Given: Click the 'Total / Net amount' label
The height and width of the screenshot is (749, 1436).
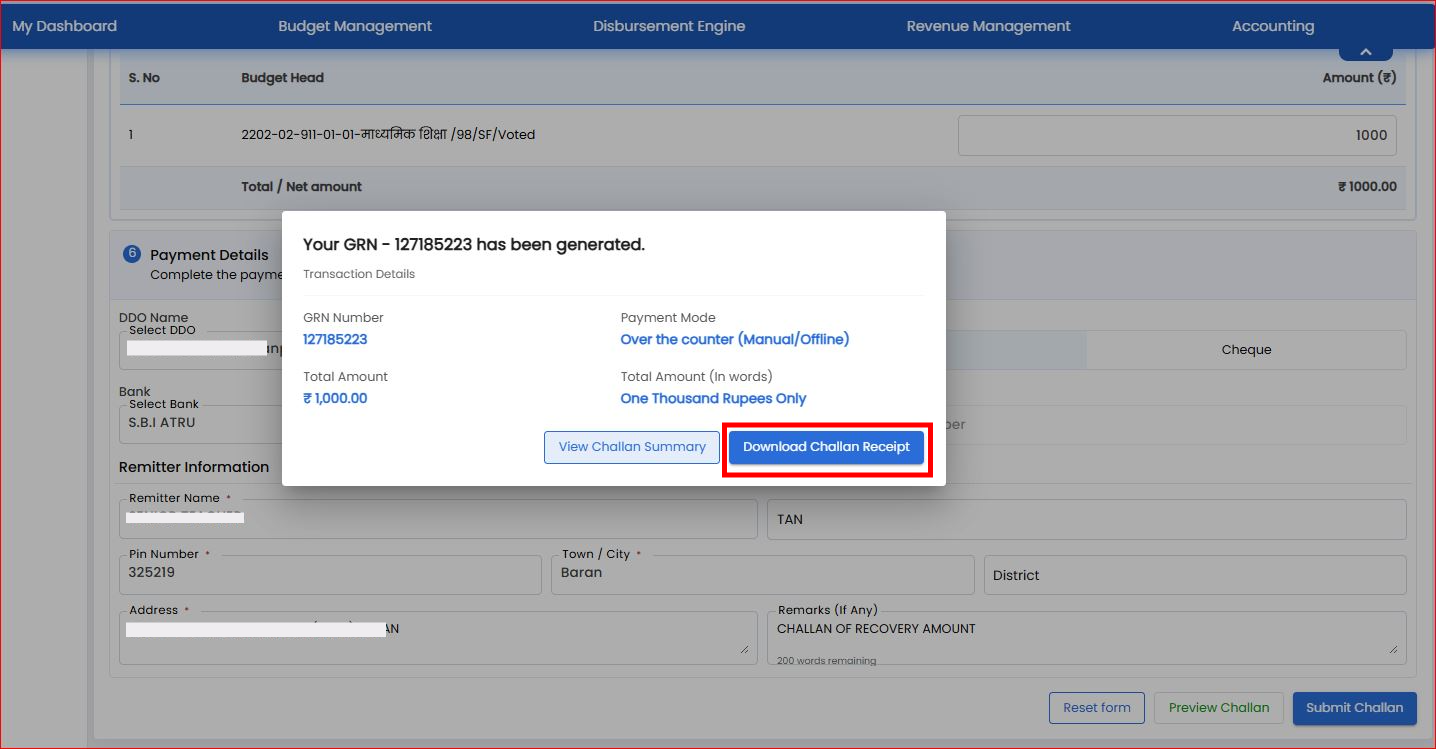Looking at the screenshot, I should click(301, 186).
